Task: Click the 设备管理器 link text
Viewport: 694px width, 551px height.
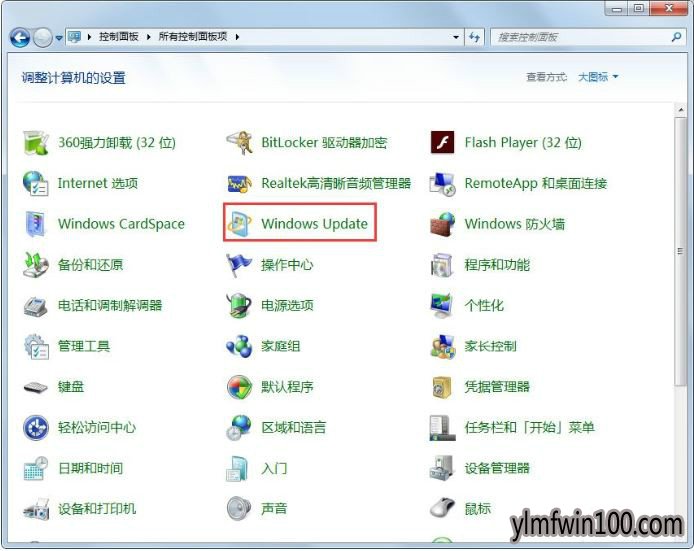Action: click(x=497, y=468)
